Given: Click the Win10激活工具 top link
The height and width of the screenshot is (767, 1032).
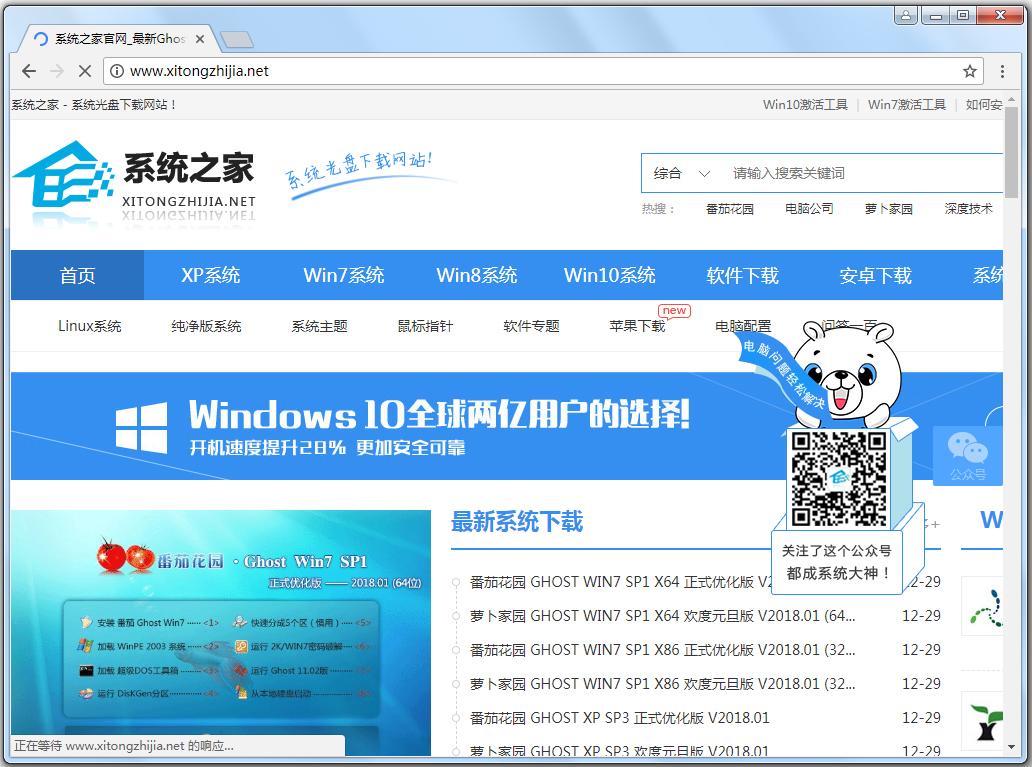Looking at the screenshot, I should pyautogui.click(x=805, y=105).
